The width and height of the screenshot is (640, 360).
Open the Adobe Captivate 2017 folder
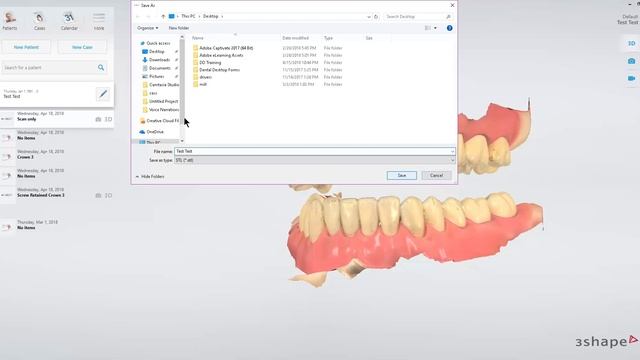click(226, 48)
